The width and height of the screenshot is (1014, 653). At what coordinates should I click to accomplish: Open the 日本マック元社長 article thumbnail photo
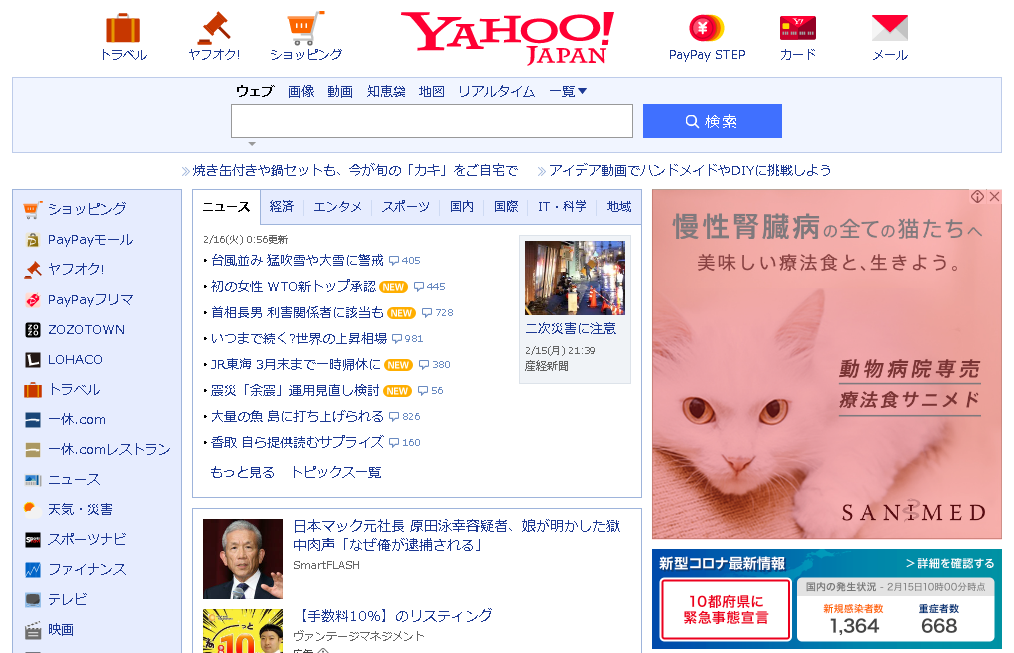point(243,559)
